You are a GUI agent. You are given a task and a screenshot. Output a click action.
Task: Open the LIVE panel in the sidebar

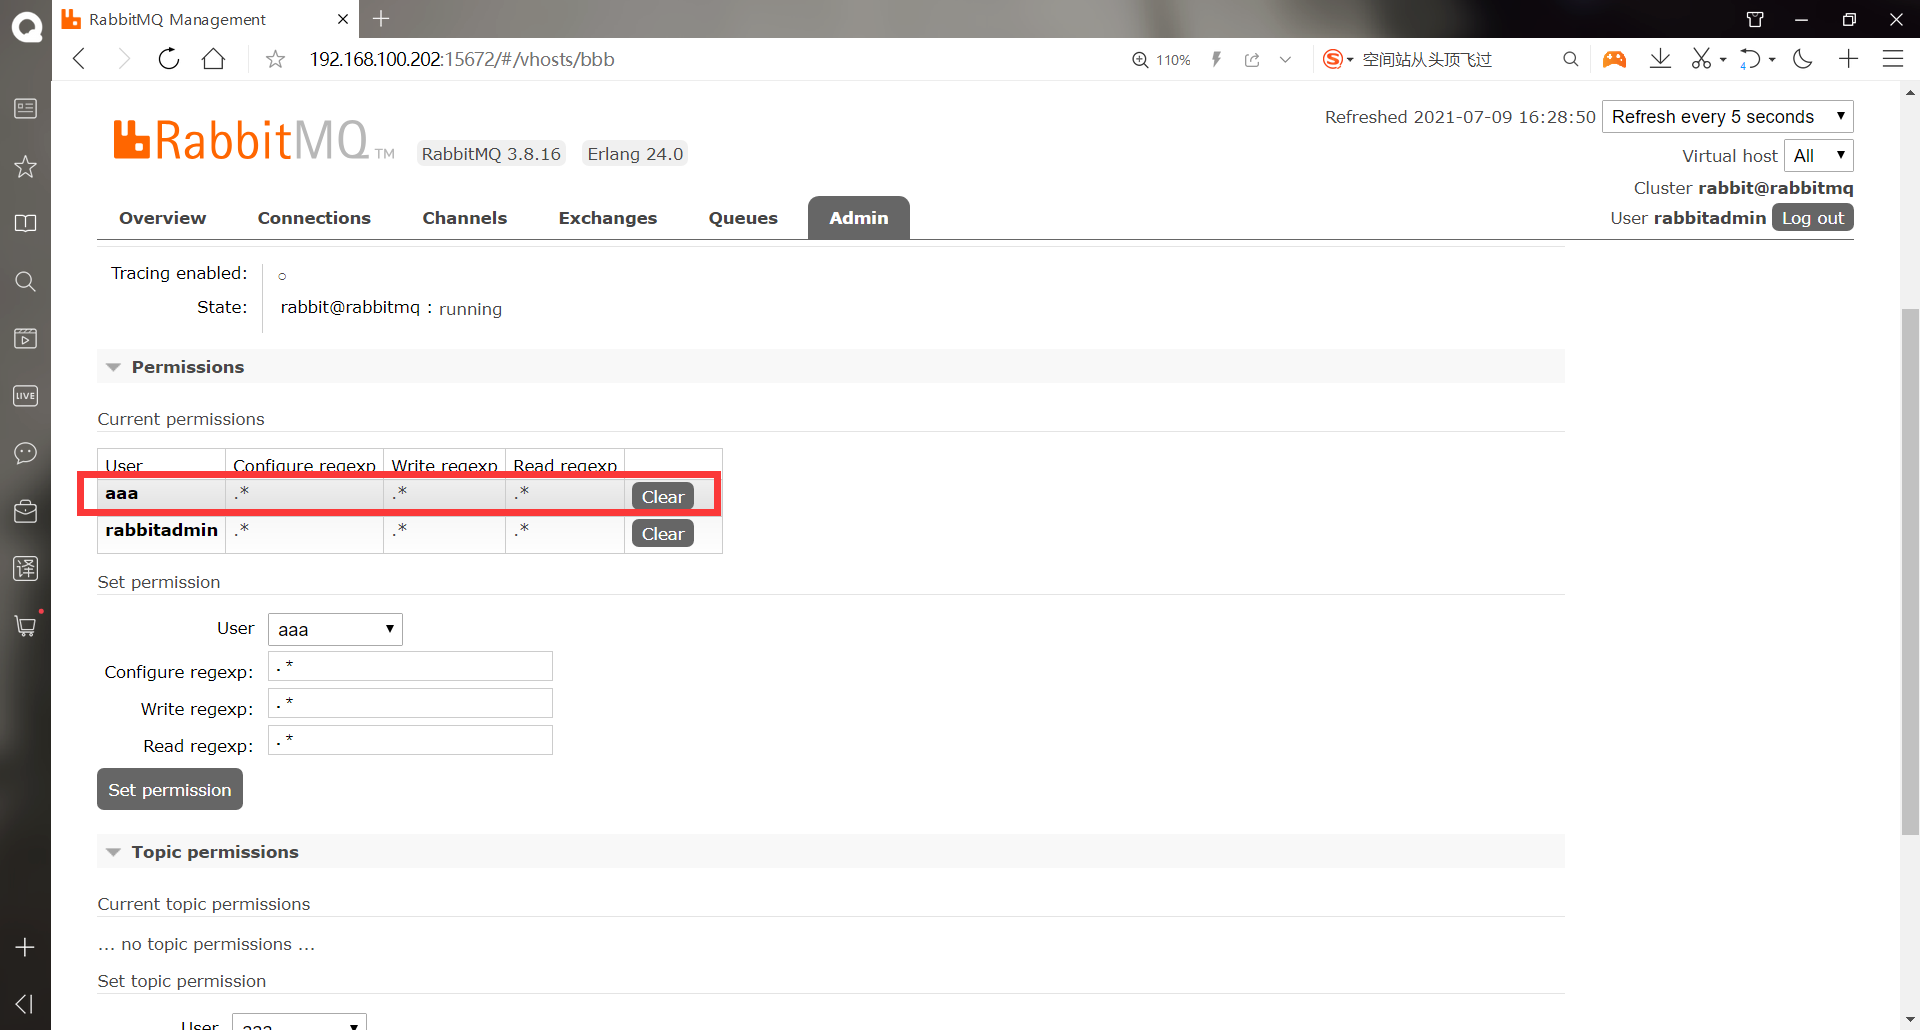(25, 396)
